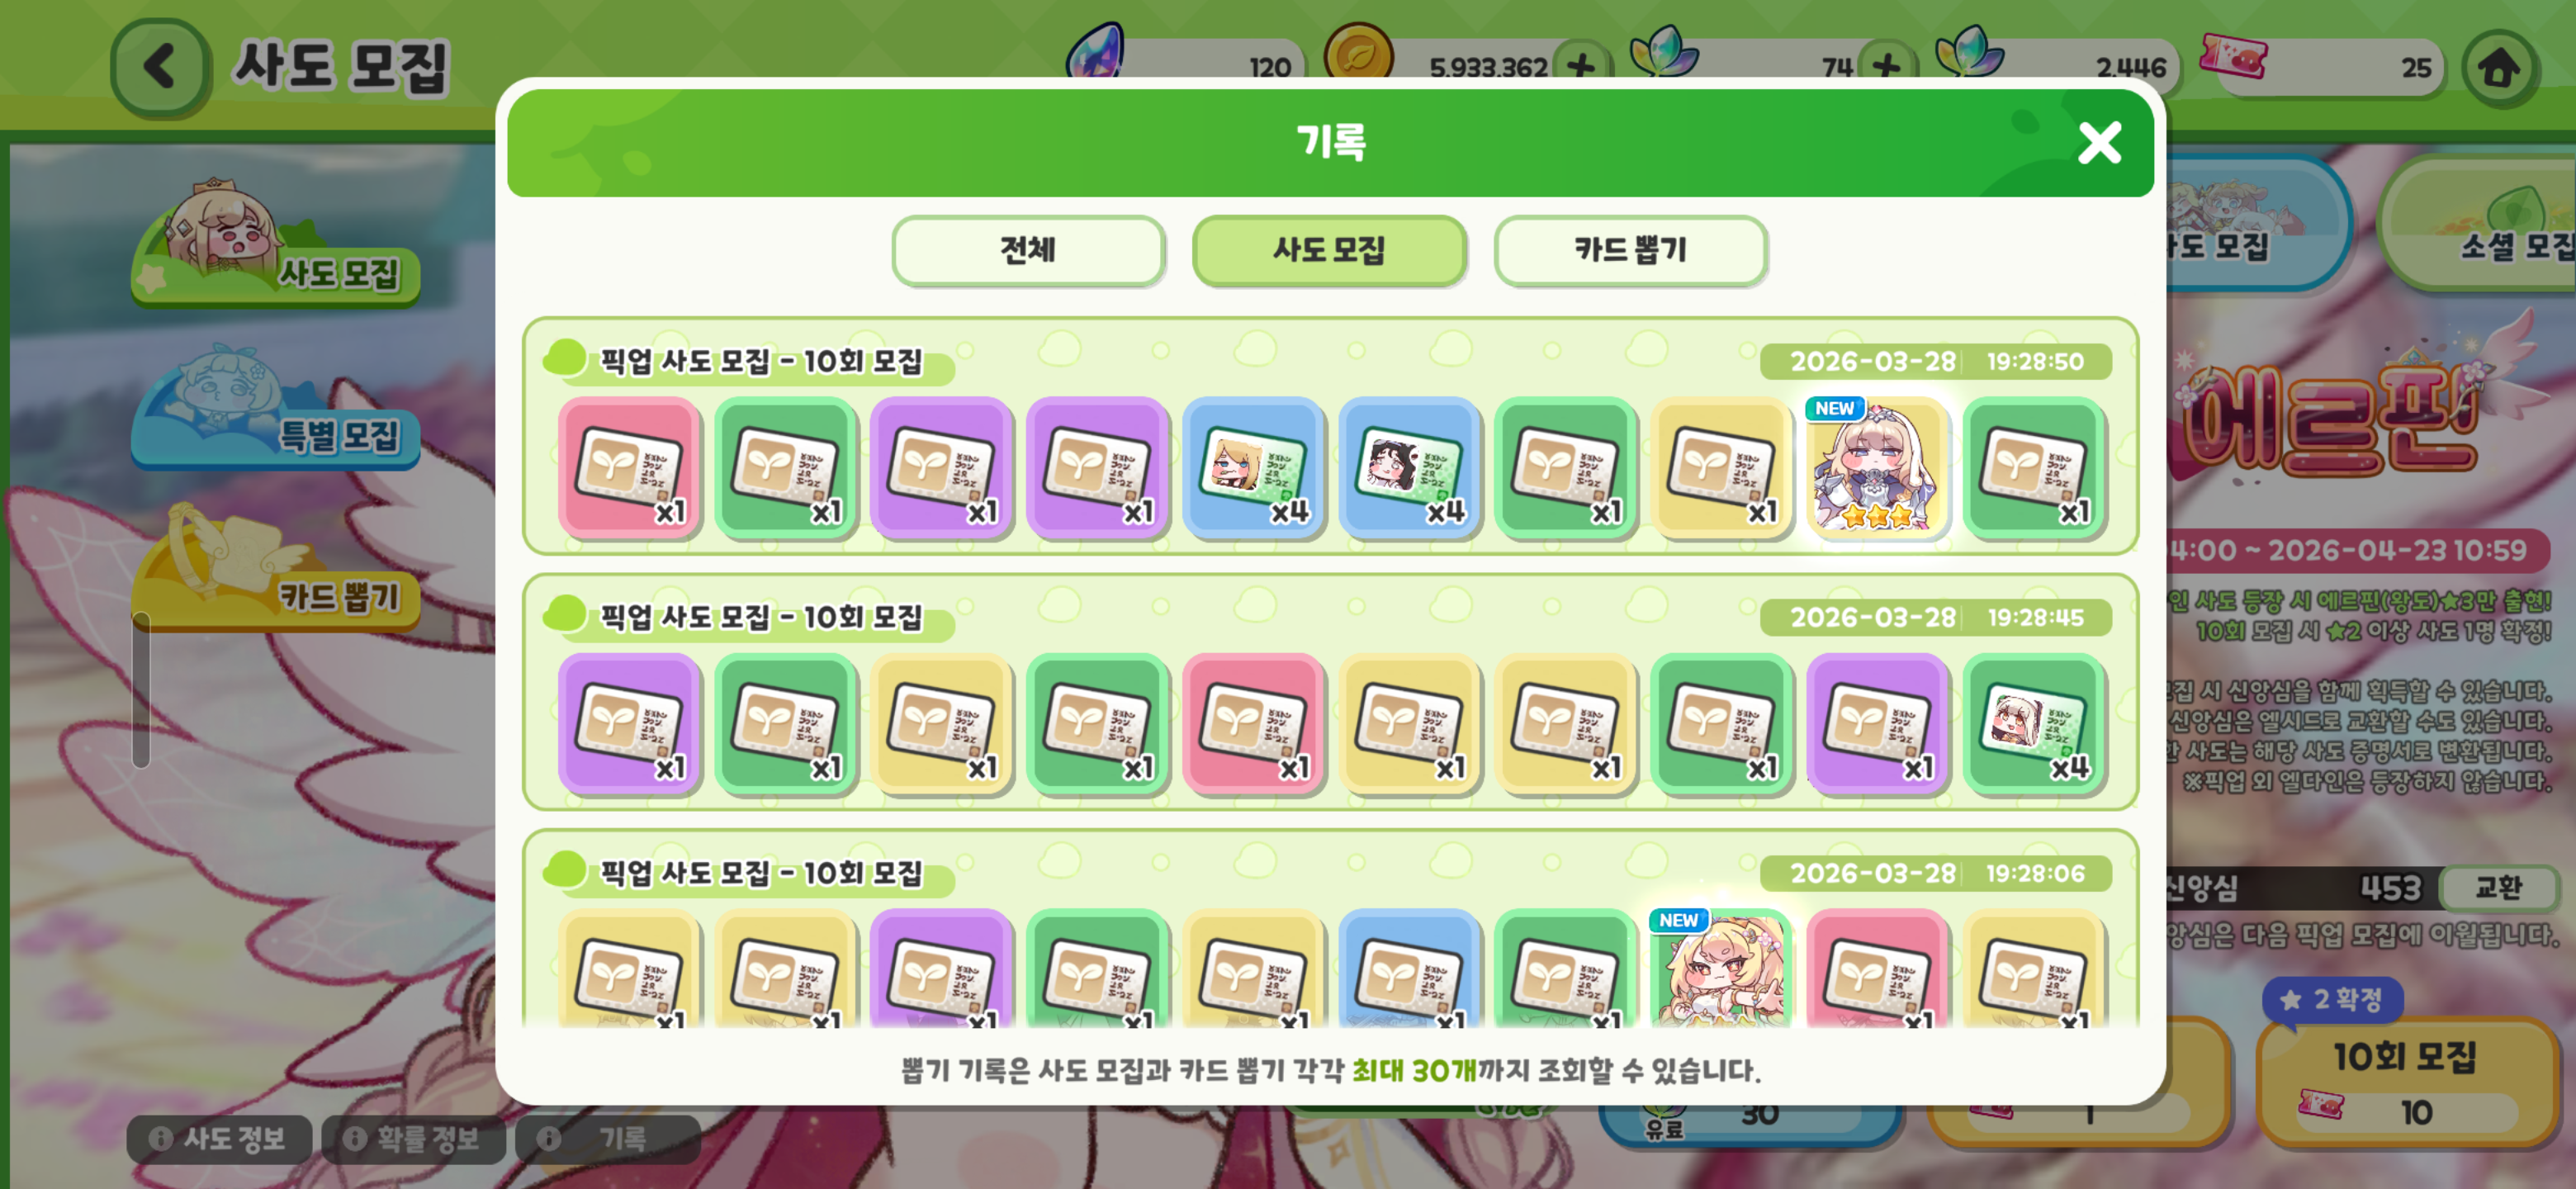Select the 사도 모집 record tab
Screen dimensions: 2576x1189
(x=1329, y=250)
